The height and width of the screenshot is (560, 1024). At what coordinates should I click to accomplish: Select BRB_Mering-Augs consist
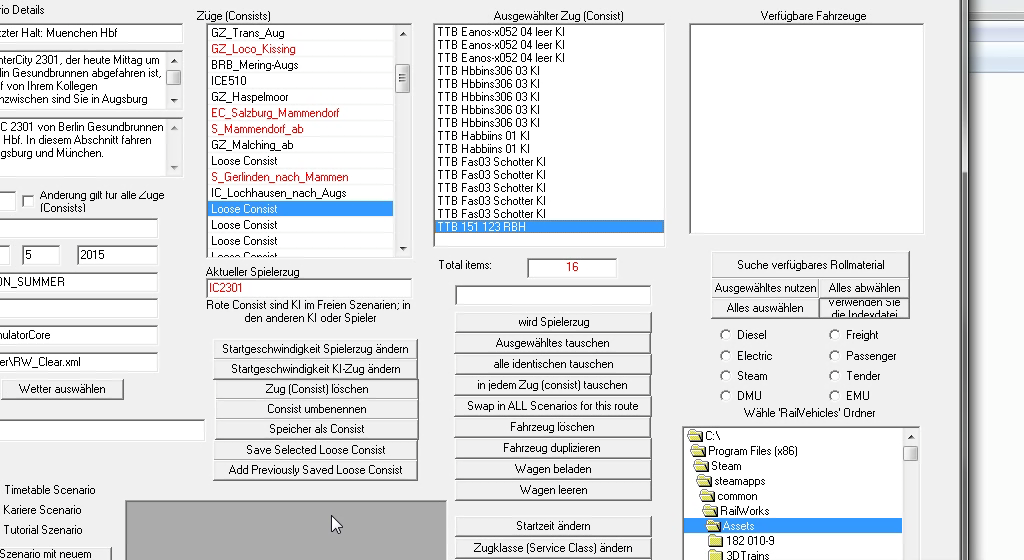301,65
